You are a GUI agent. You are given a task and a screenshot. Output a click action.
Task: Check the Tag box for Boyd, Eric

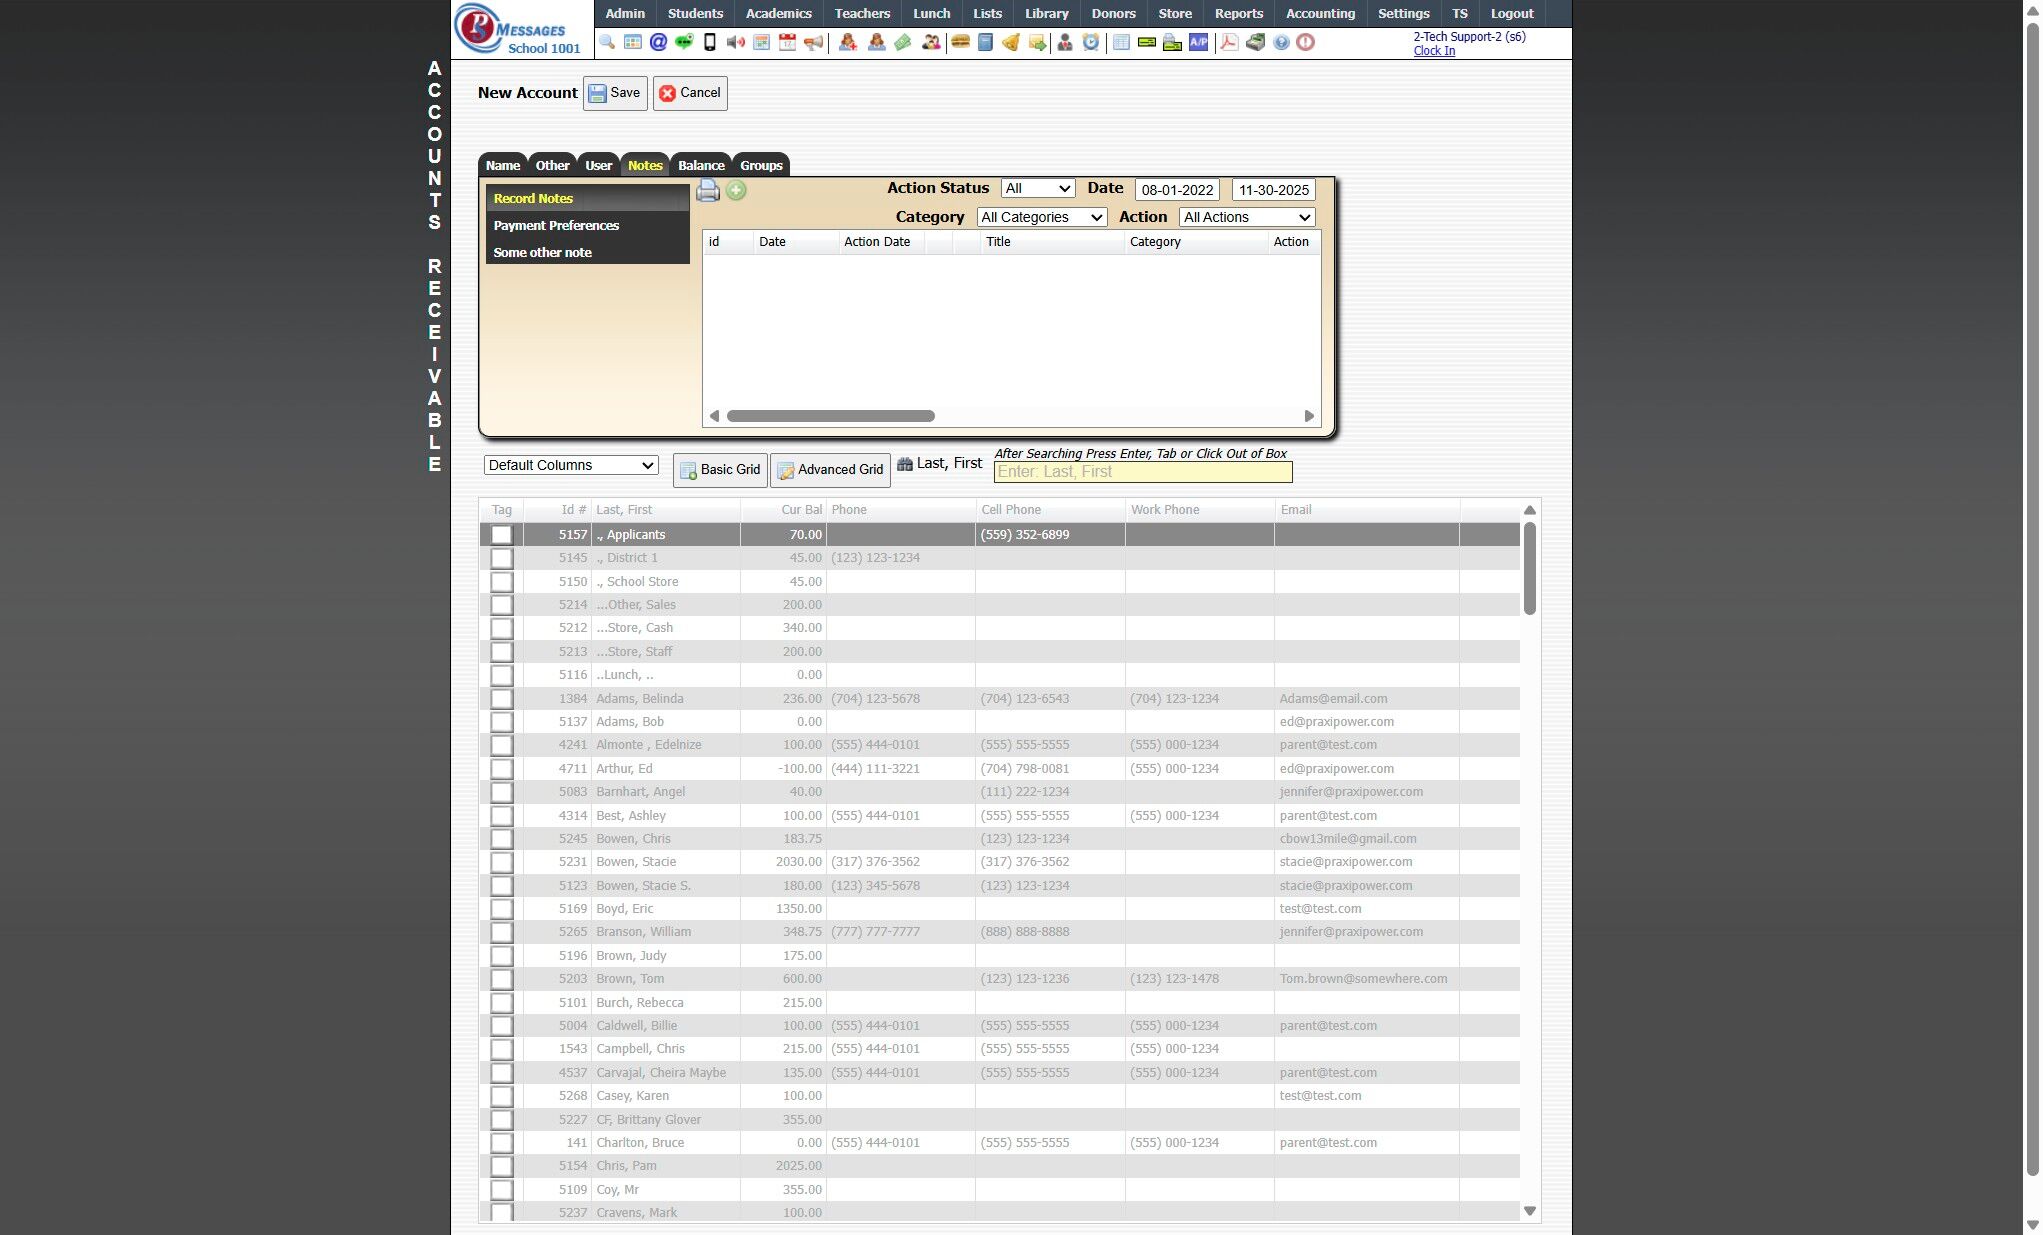[x=502, y=909]
